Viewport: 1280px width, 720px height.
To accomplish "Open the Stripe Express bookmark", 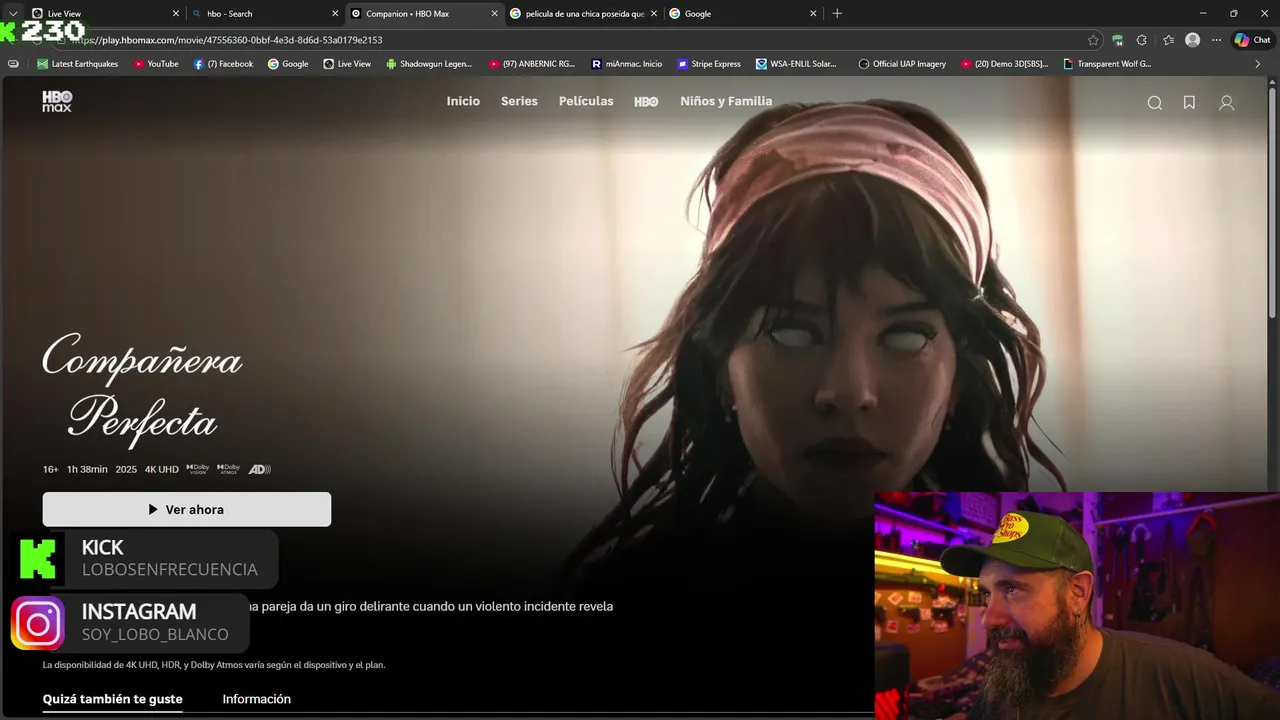I will [709, 64].
